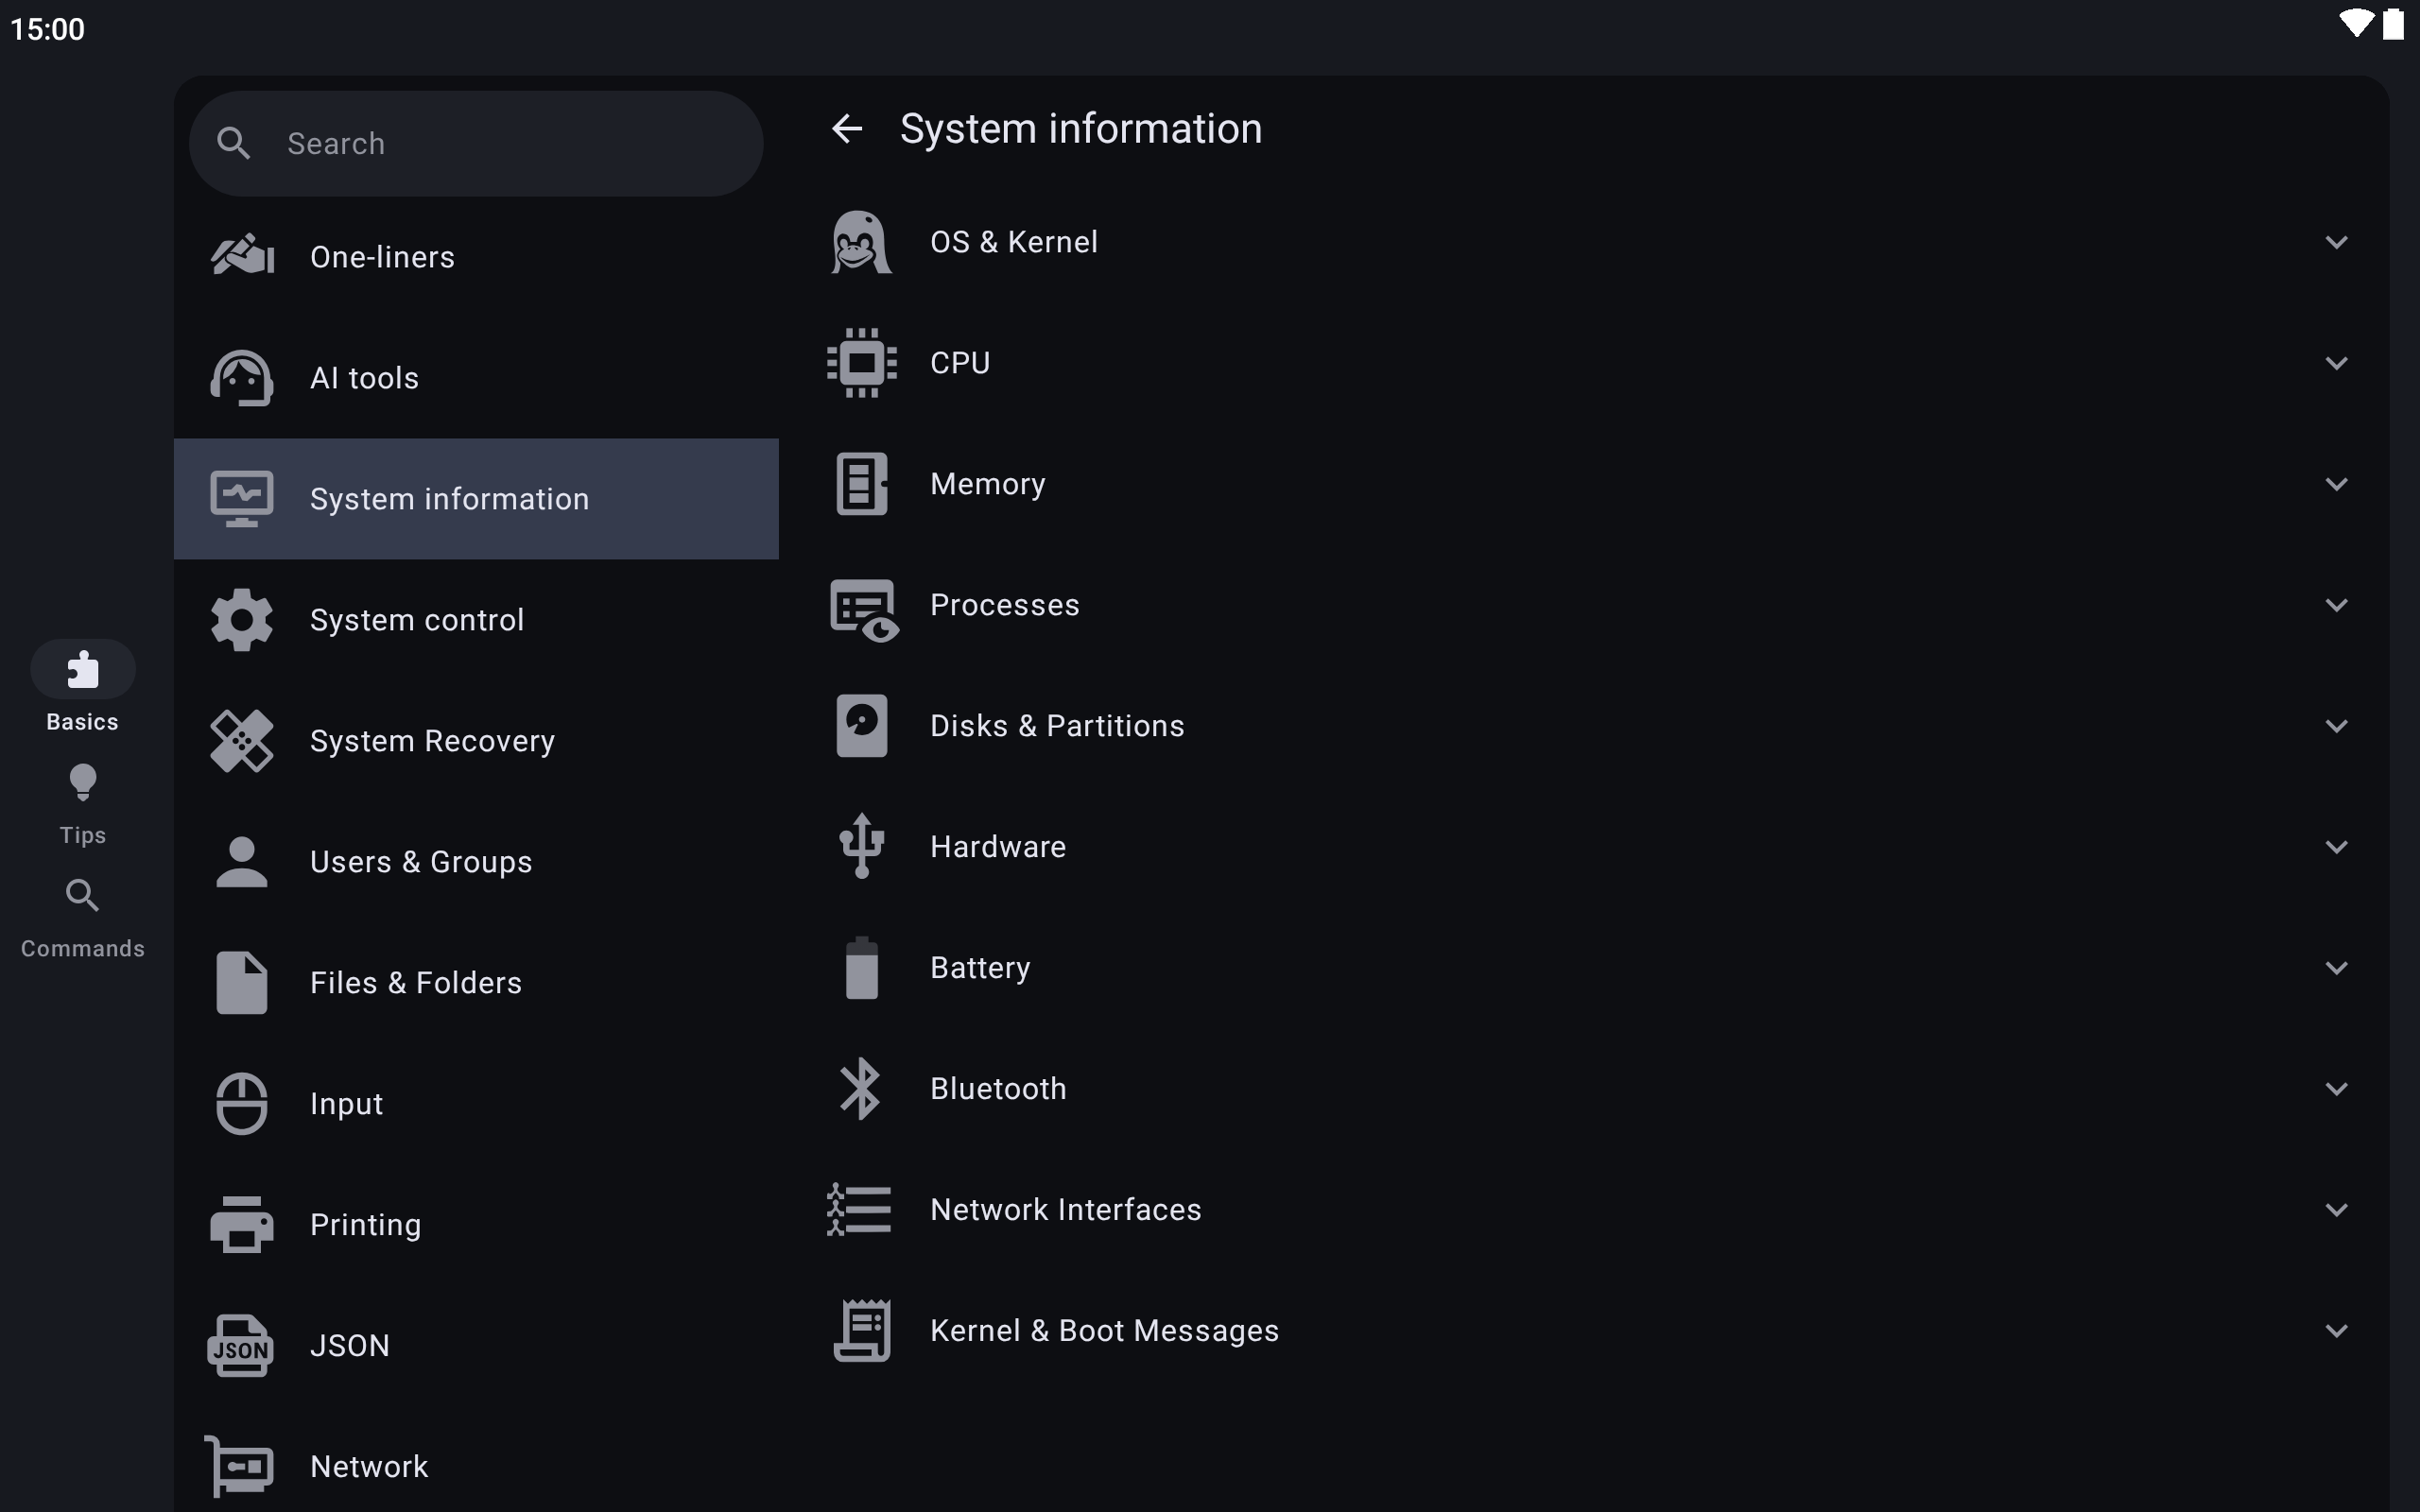The height and width of the screenshot is (1512, 2420).
Task: Click the OS & Kernel label
Action: [1014, 242]
